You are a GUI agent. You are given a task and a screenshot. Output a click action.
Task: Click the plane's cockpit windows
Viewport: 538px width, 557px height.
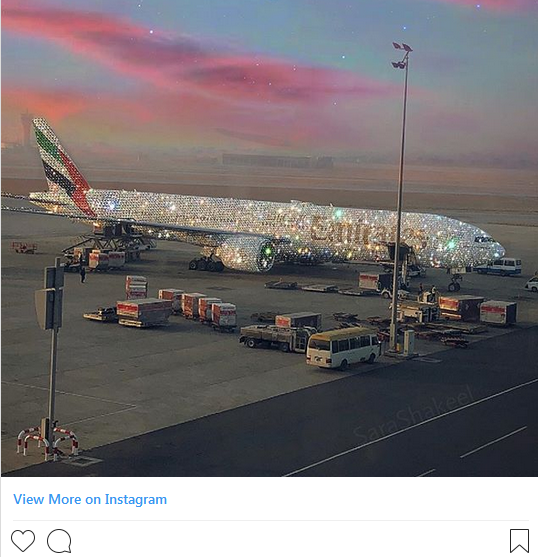[485, 239]
